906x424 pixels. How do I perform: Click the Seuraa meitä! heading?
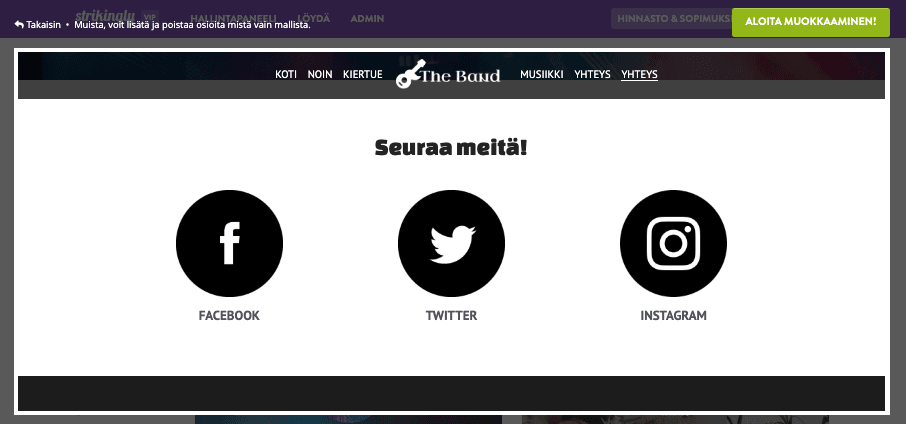click(x=451, y=147)
